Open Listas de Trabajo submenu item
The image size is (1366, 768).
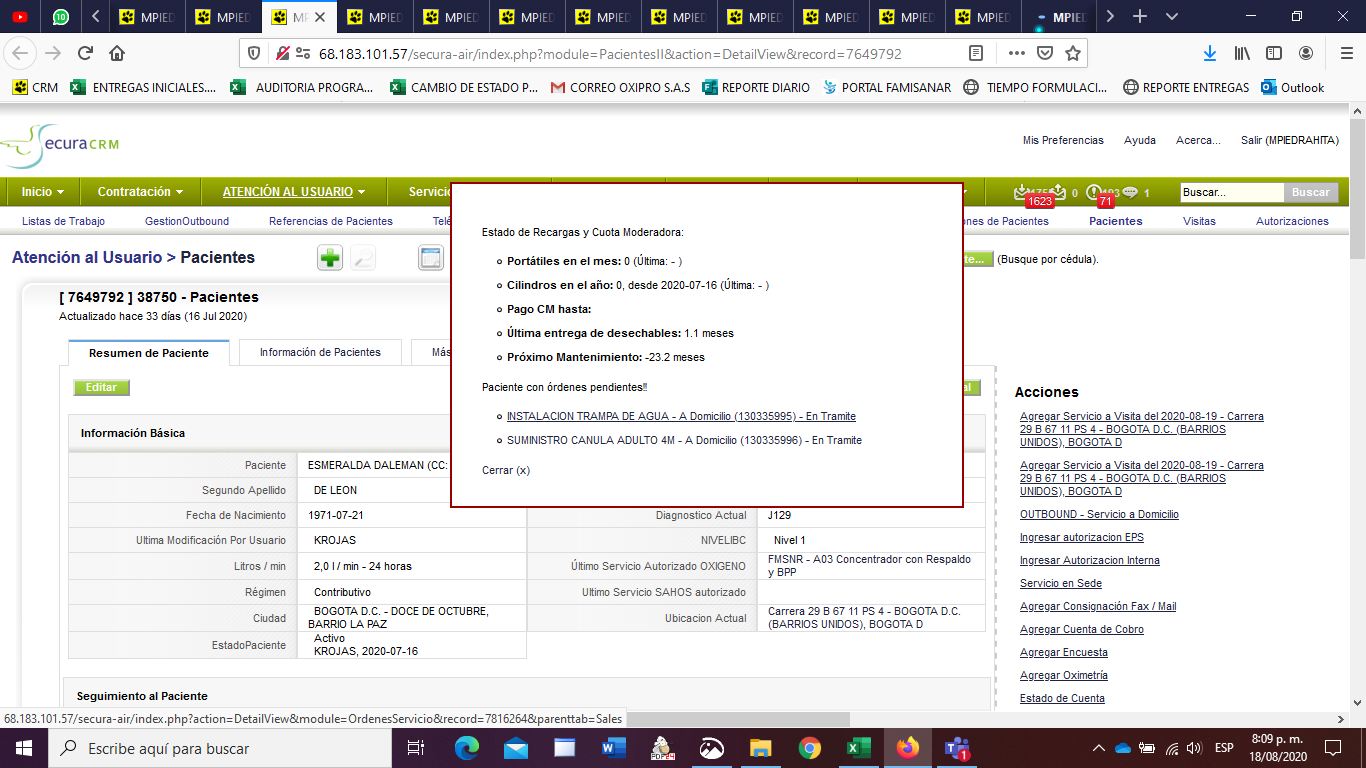tap(63, 221)
